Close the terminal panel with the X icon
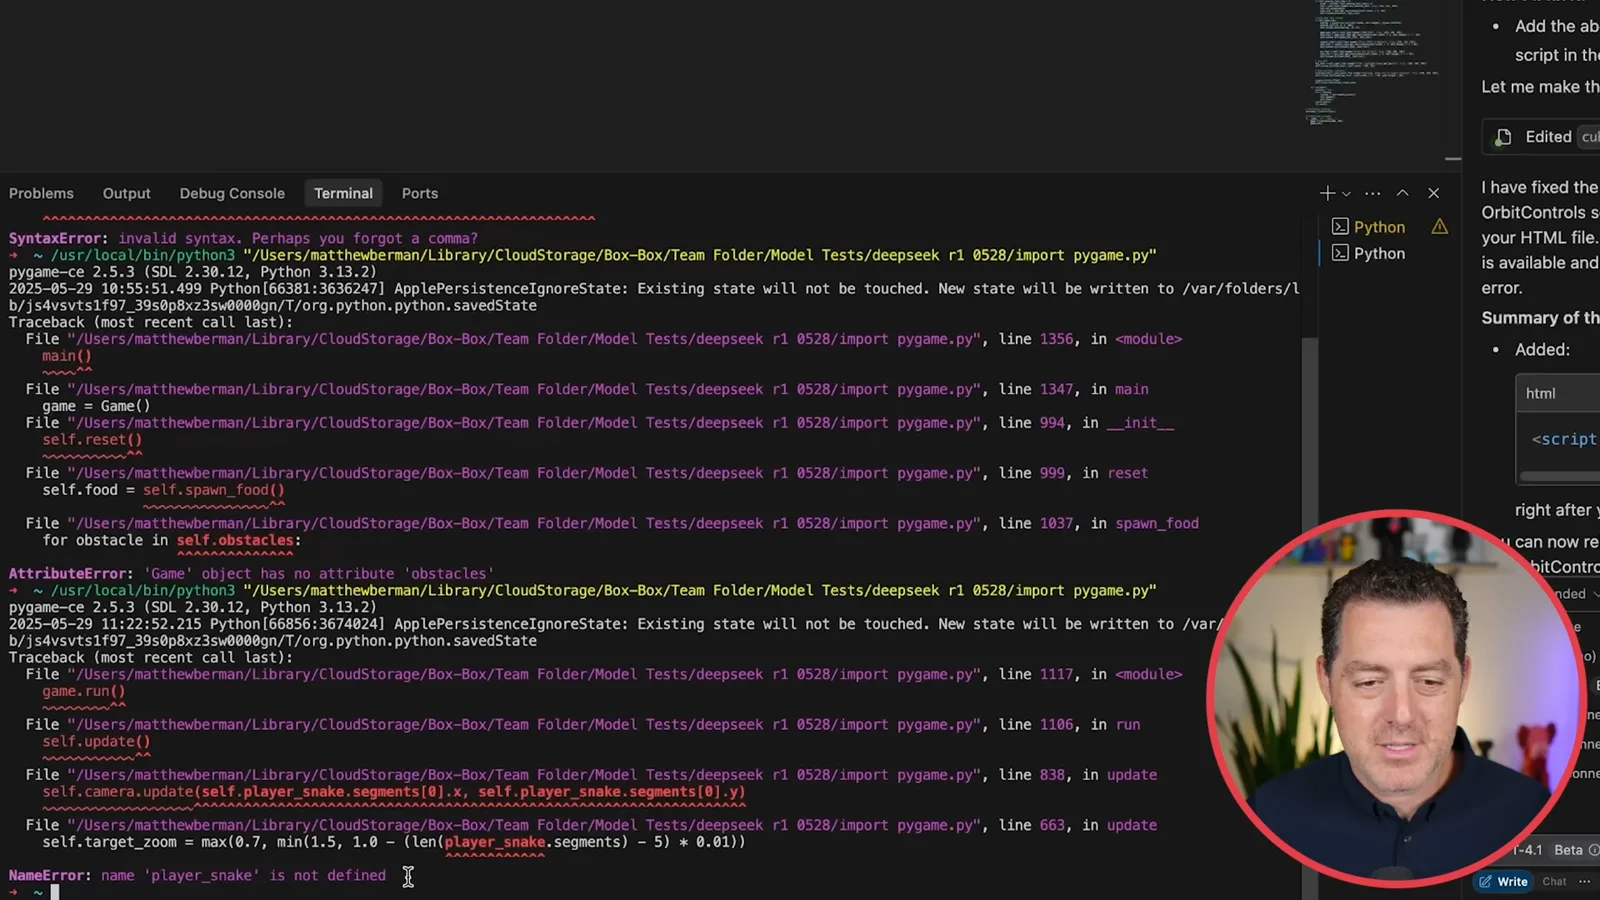The height and width of the screenshot is (900, 1600). 1434,193
